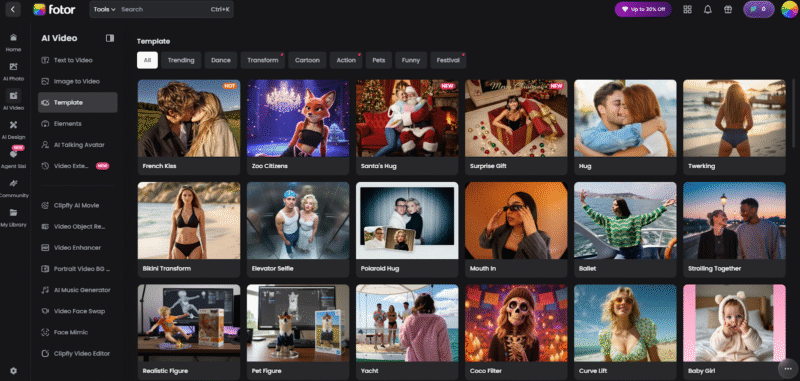Screen dimensions: 800x381
Task: Open Video Extender item
Action: (x=78, y=166)
